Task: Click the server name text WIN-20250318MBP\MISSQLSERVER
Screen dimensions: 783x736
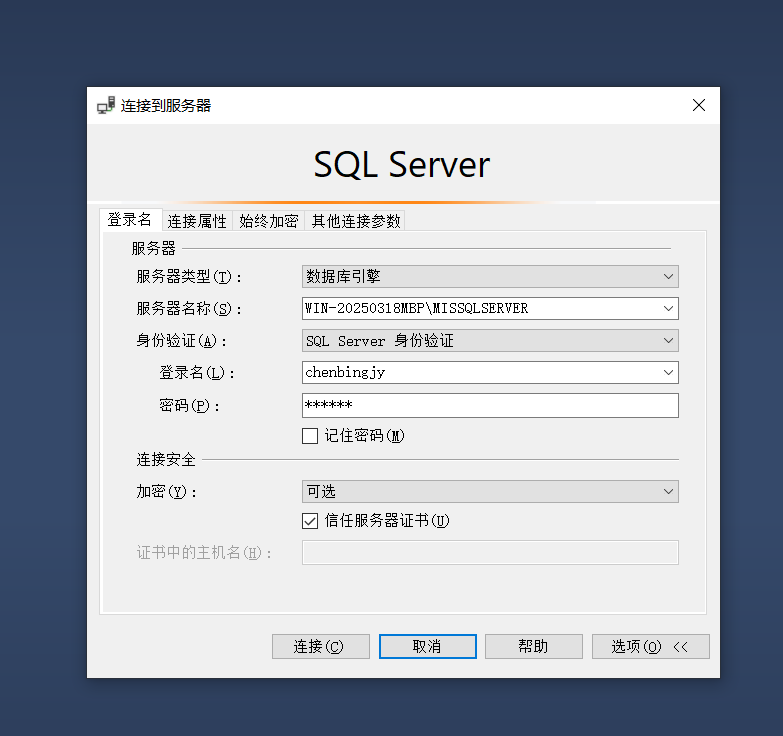Action: click(x=416, y=309)
